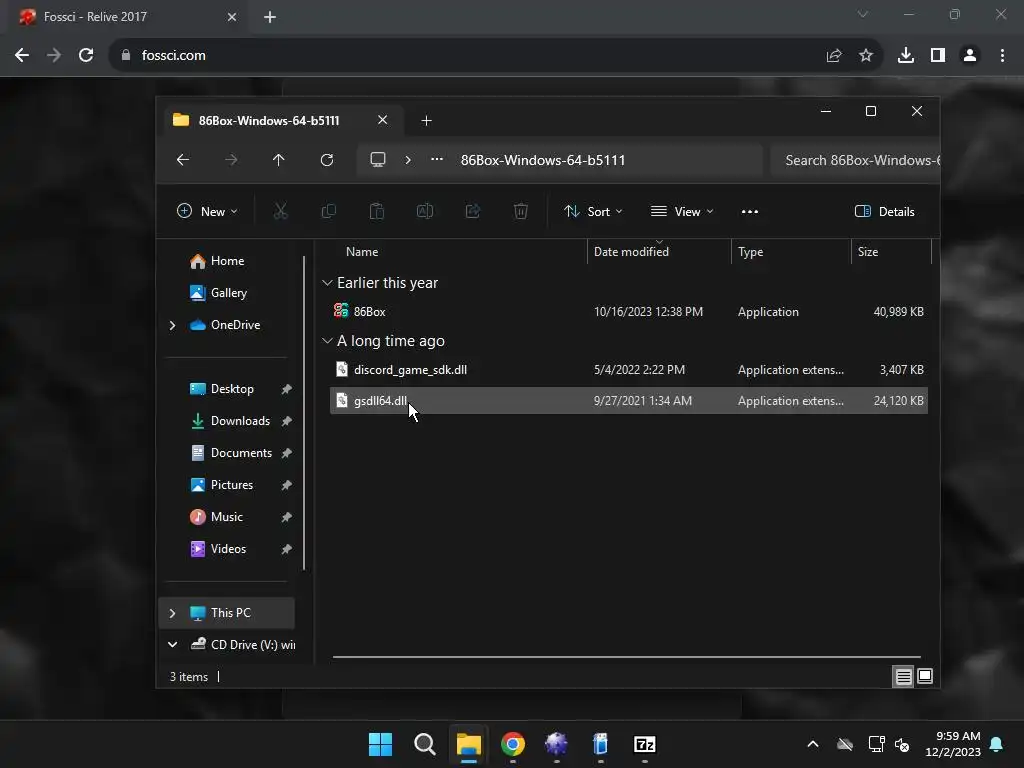Sort by the Type column header
The height and width of the screenshot is (768, 1024).
click(791, 252)
